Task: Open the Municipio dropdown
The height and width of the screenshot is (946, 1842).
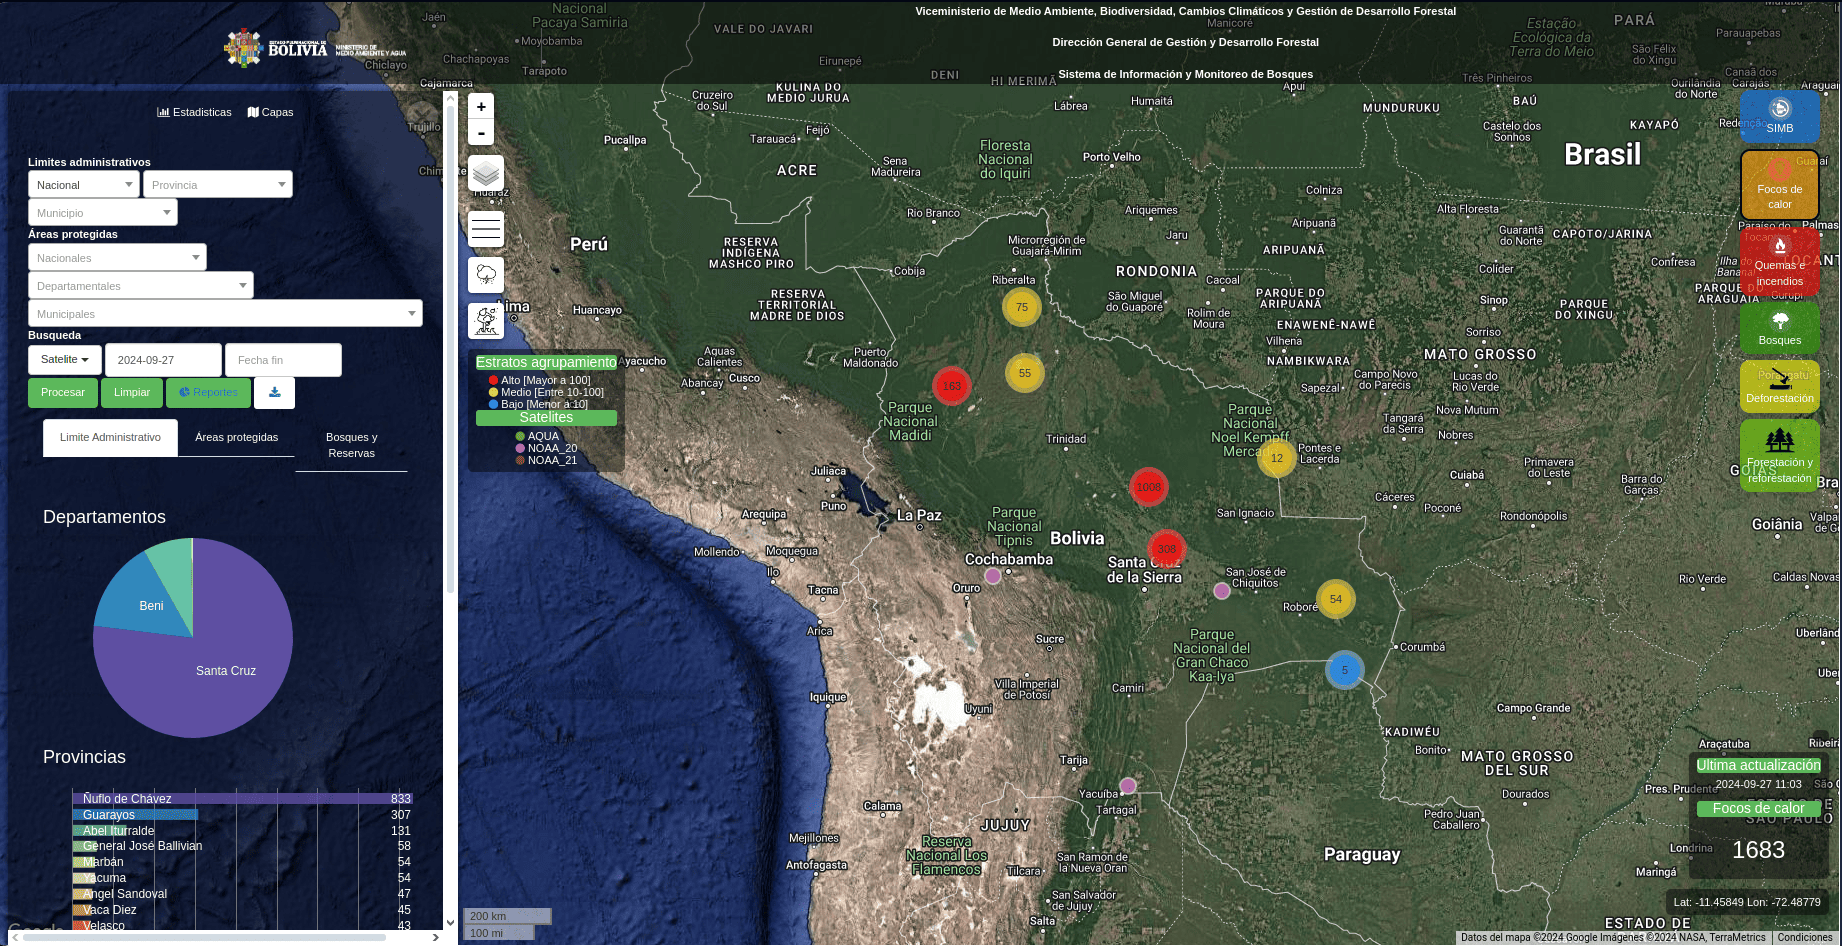Action: tap(103, 213)
